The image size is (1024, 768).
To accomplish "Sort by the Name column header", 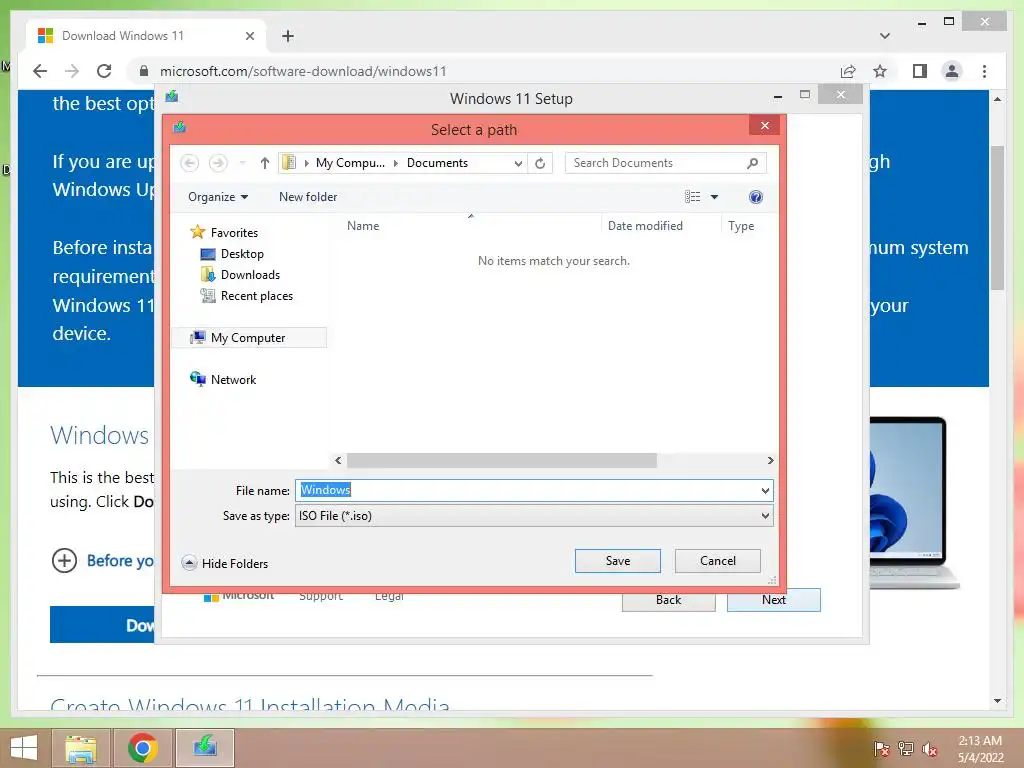I will click(x=362, y=226).
